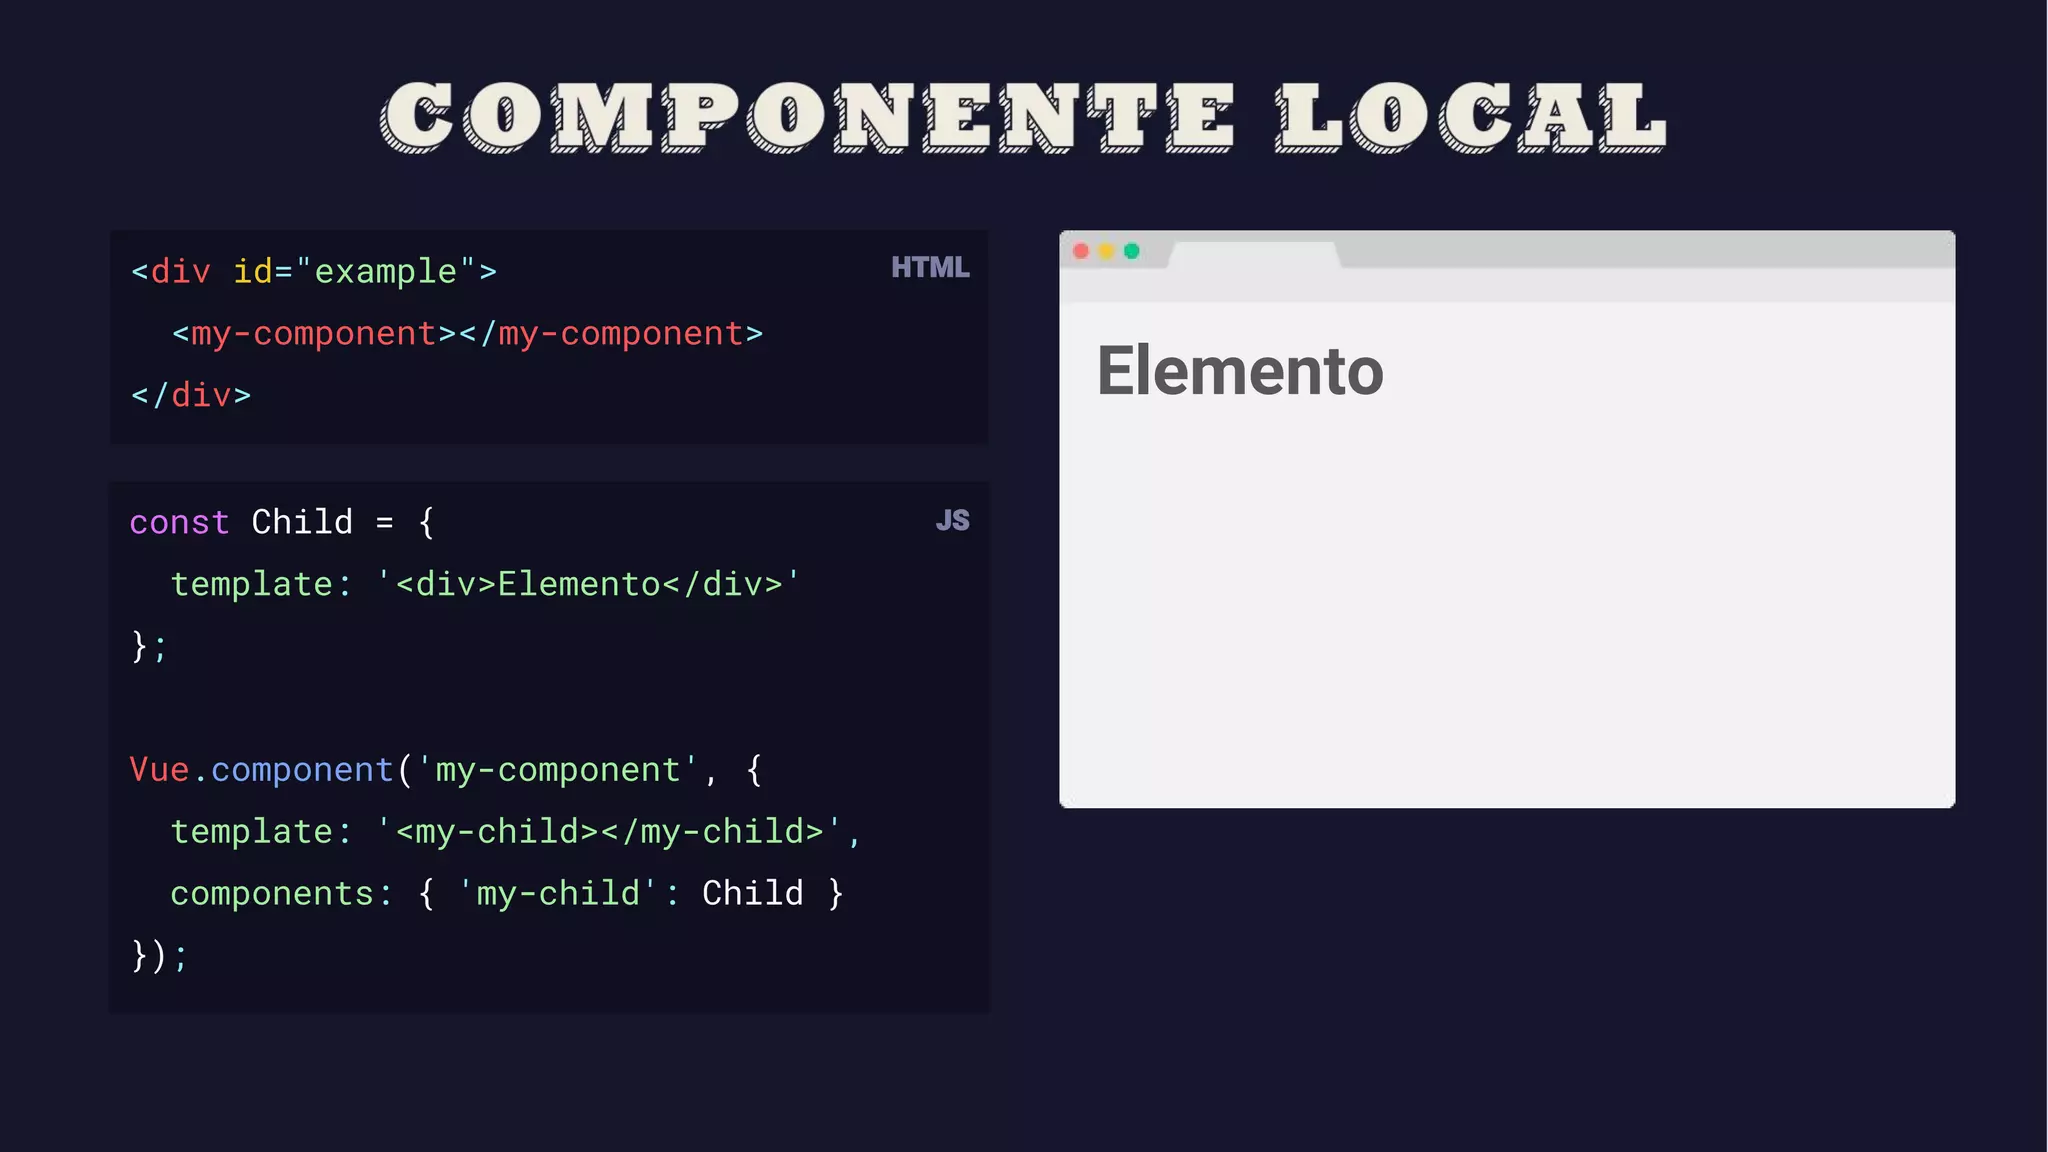This screenshot has width=2048, height=1152.
Task: Click the closing }); line in JS block
Action: [x=159, y=956]
